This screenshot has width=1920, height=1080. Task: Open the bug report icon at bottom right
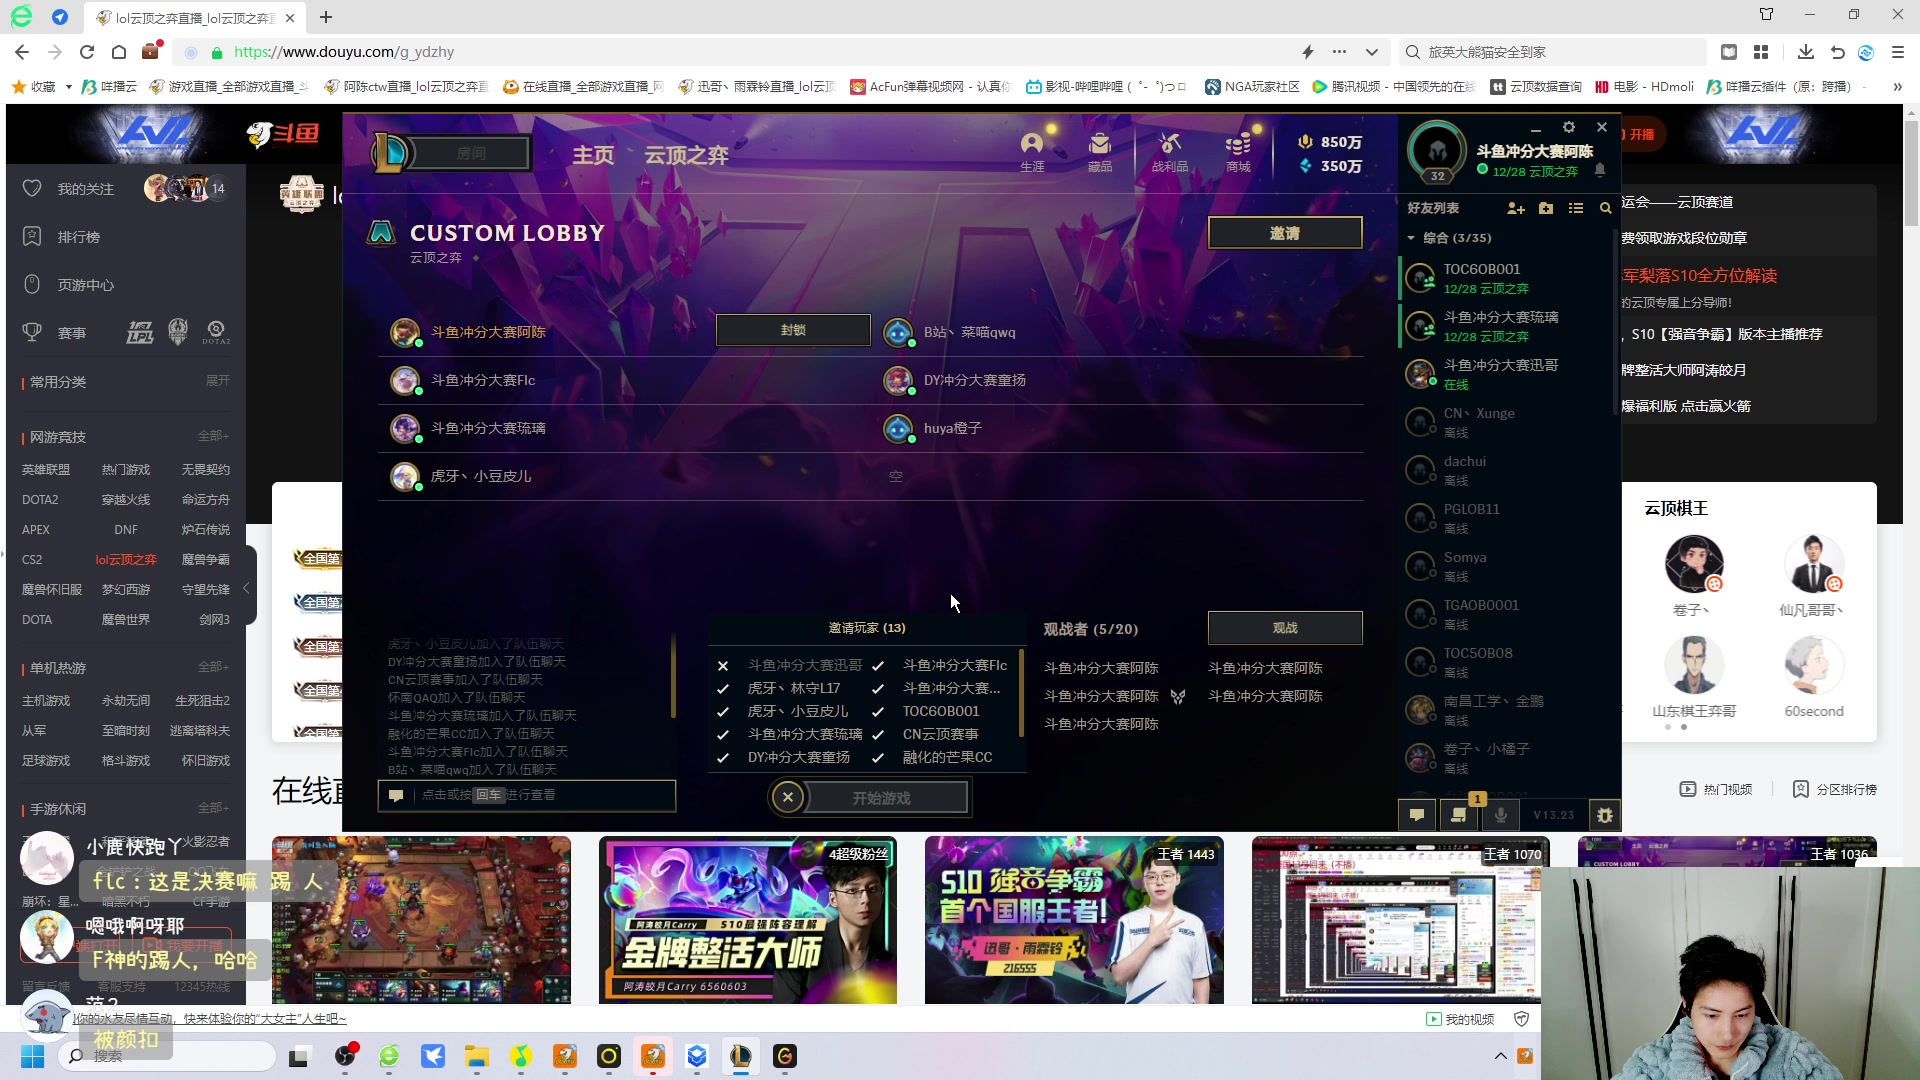coord(1604,815)
